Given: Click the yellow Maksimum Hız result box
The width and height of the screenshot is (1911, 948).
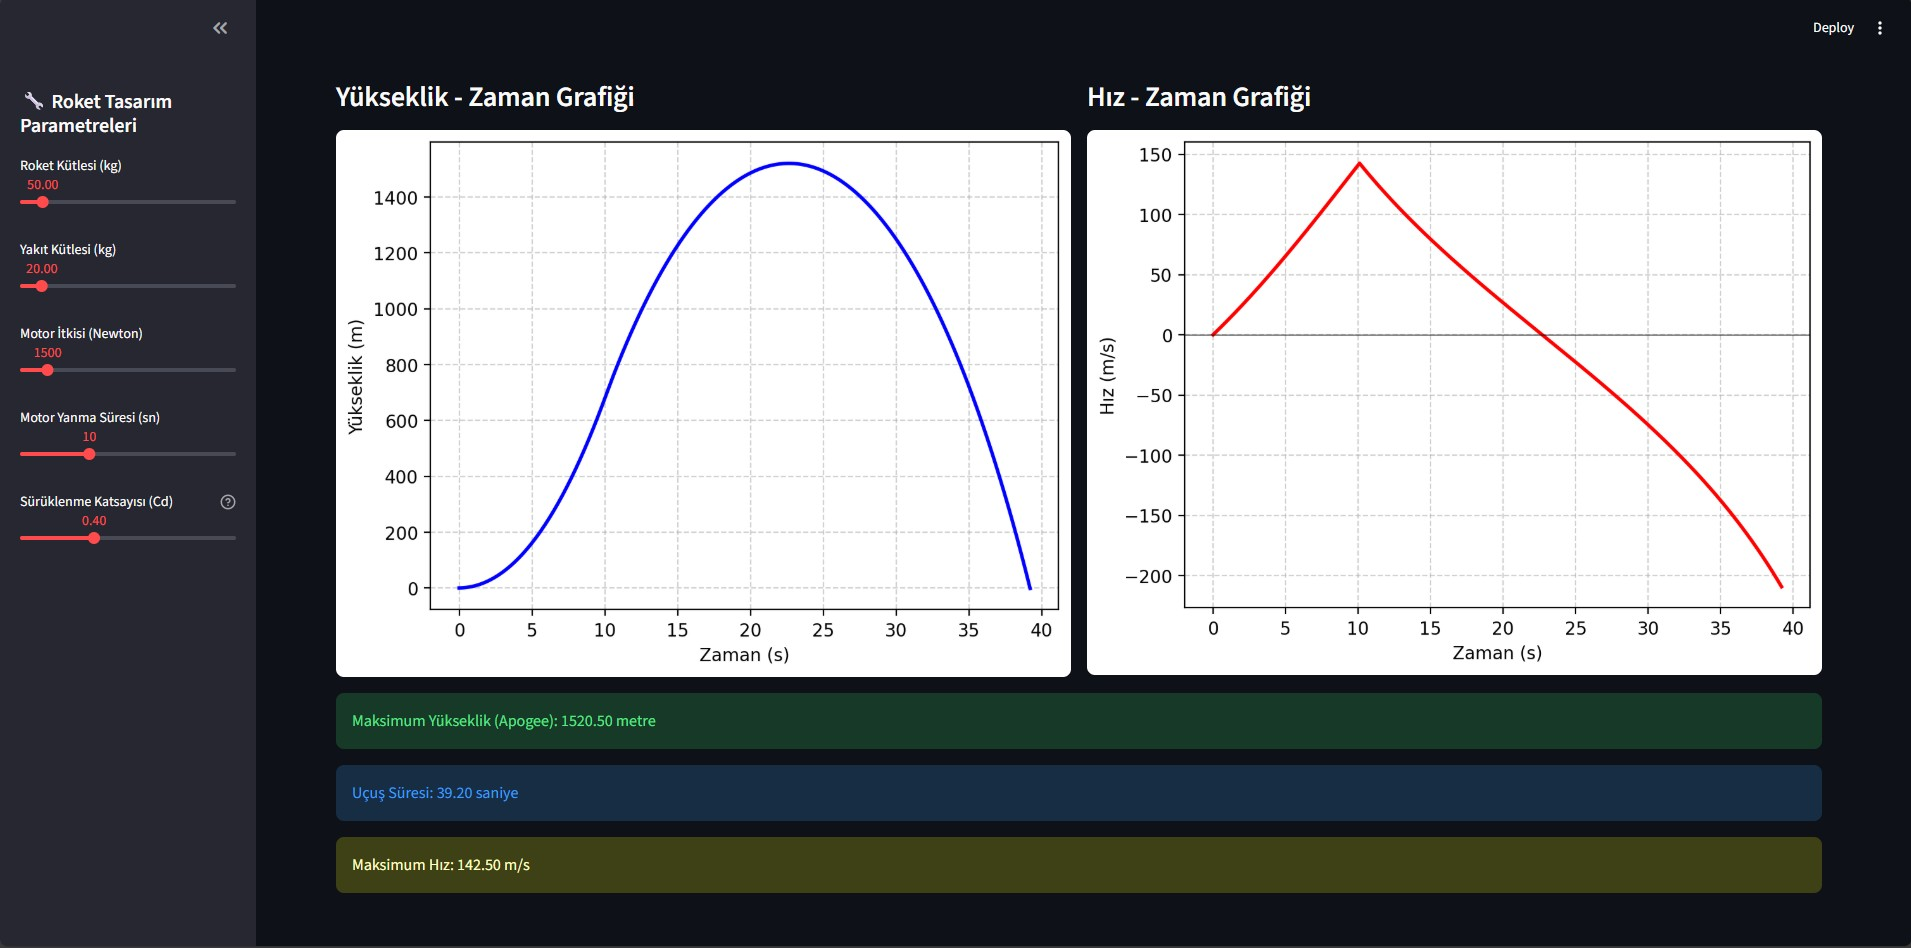Looking at the screenshot, I should point(1078,865).
